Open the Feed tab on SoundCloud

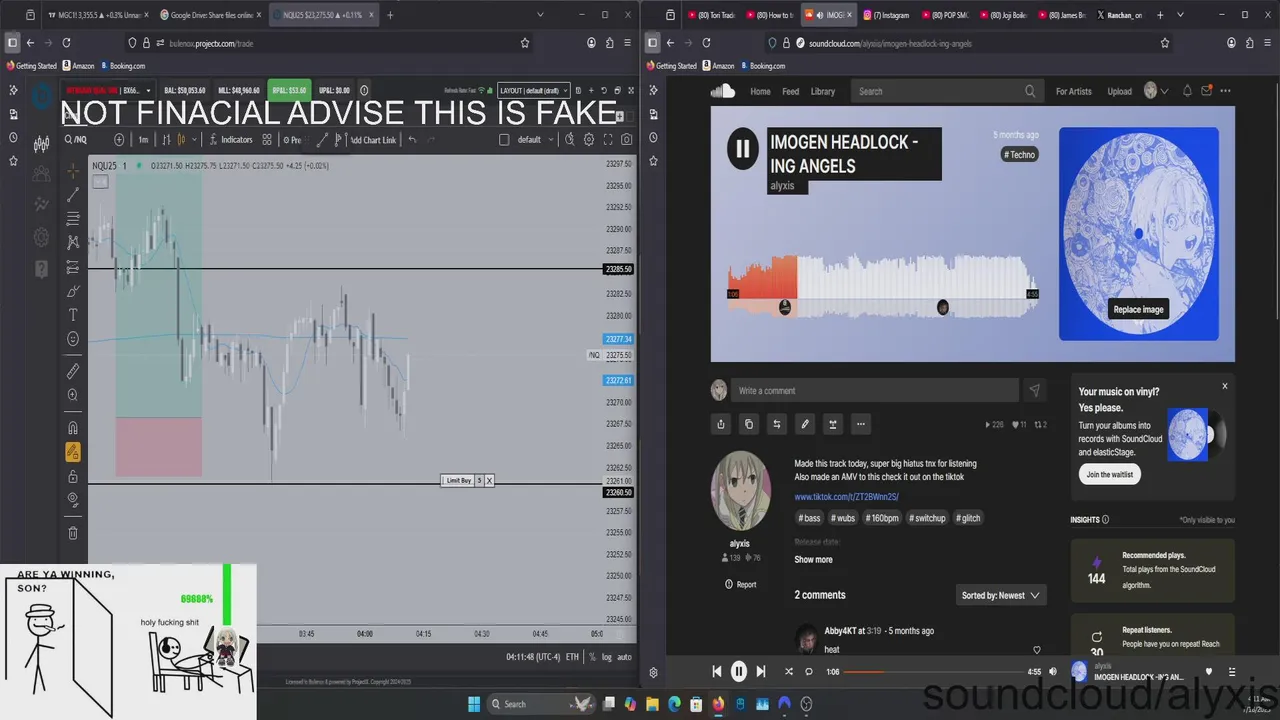[x=790, y=91]
